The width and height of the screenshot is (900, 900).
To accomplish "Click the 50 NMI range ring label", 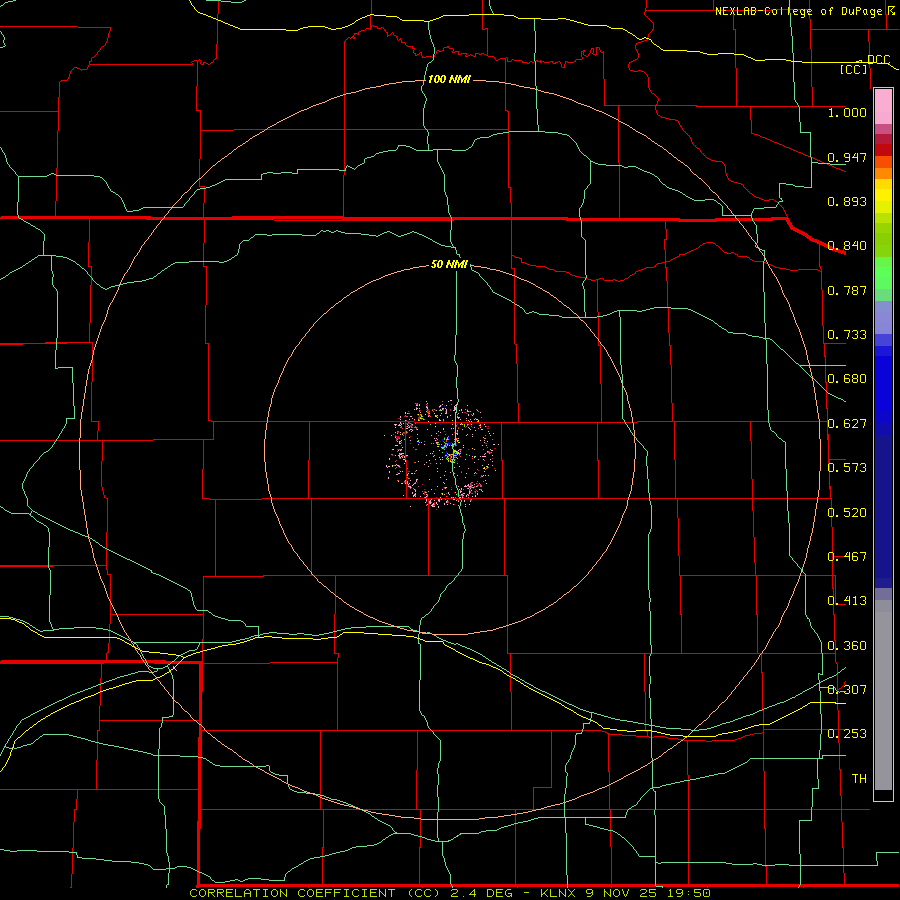I will [449, 264].
